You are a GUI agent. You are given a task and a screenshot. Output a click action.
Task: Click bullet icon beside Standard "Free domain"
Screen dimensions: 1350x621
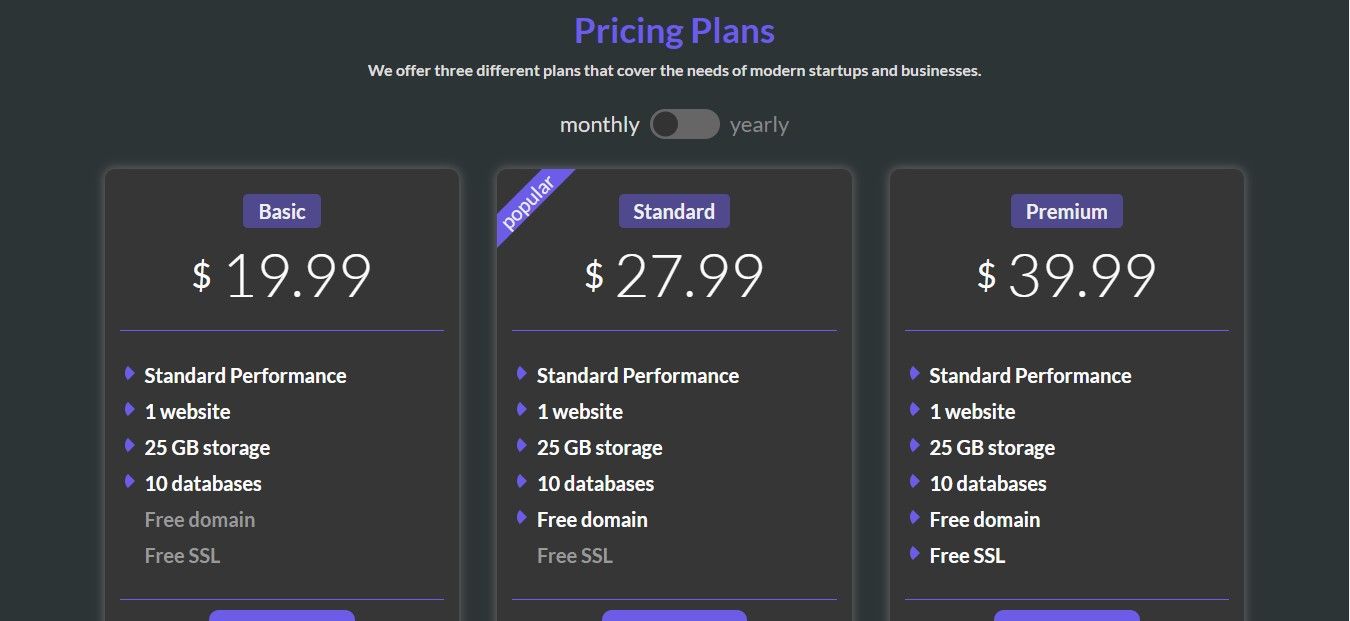click(x=522, y=517)
